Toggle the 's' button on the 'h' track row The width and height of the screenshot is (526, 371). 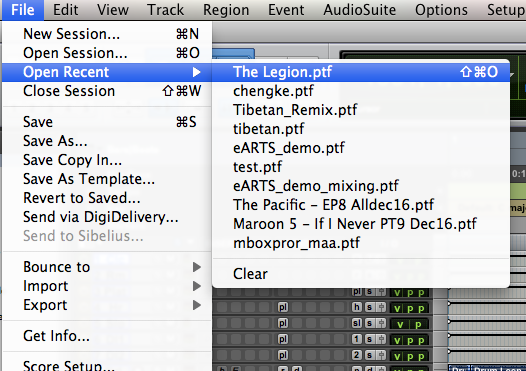click(x=369, y=307)
